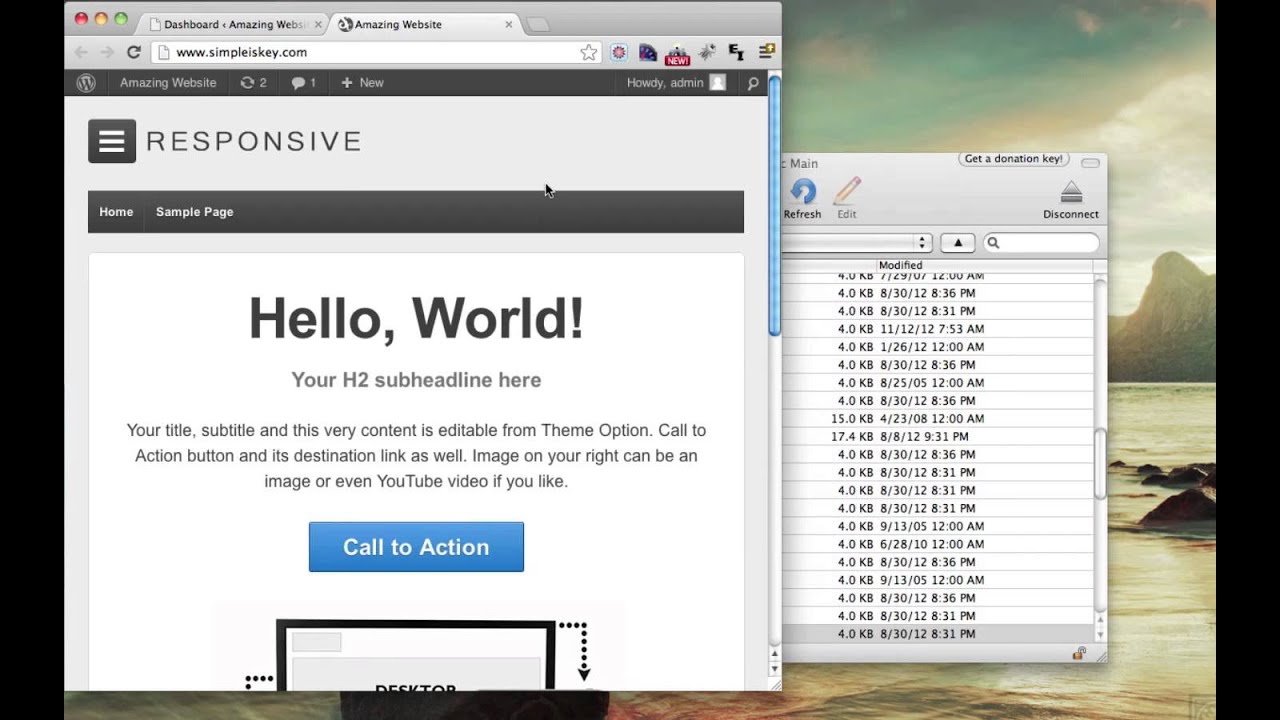The width and height of the screenshot is (1280, 720).
Task: Open the Howdy, admin account menu
Action: pos(675,83)
